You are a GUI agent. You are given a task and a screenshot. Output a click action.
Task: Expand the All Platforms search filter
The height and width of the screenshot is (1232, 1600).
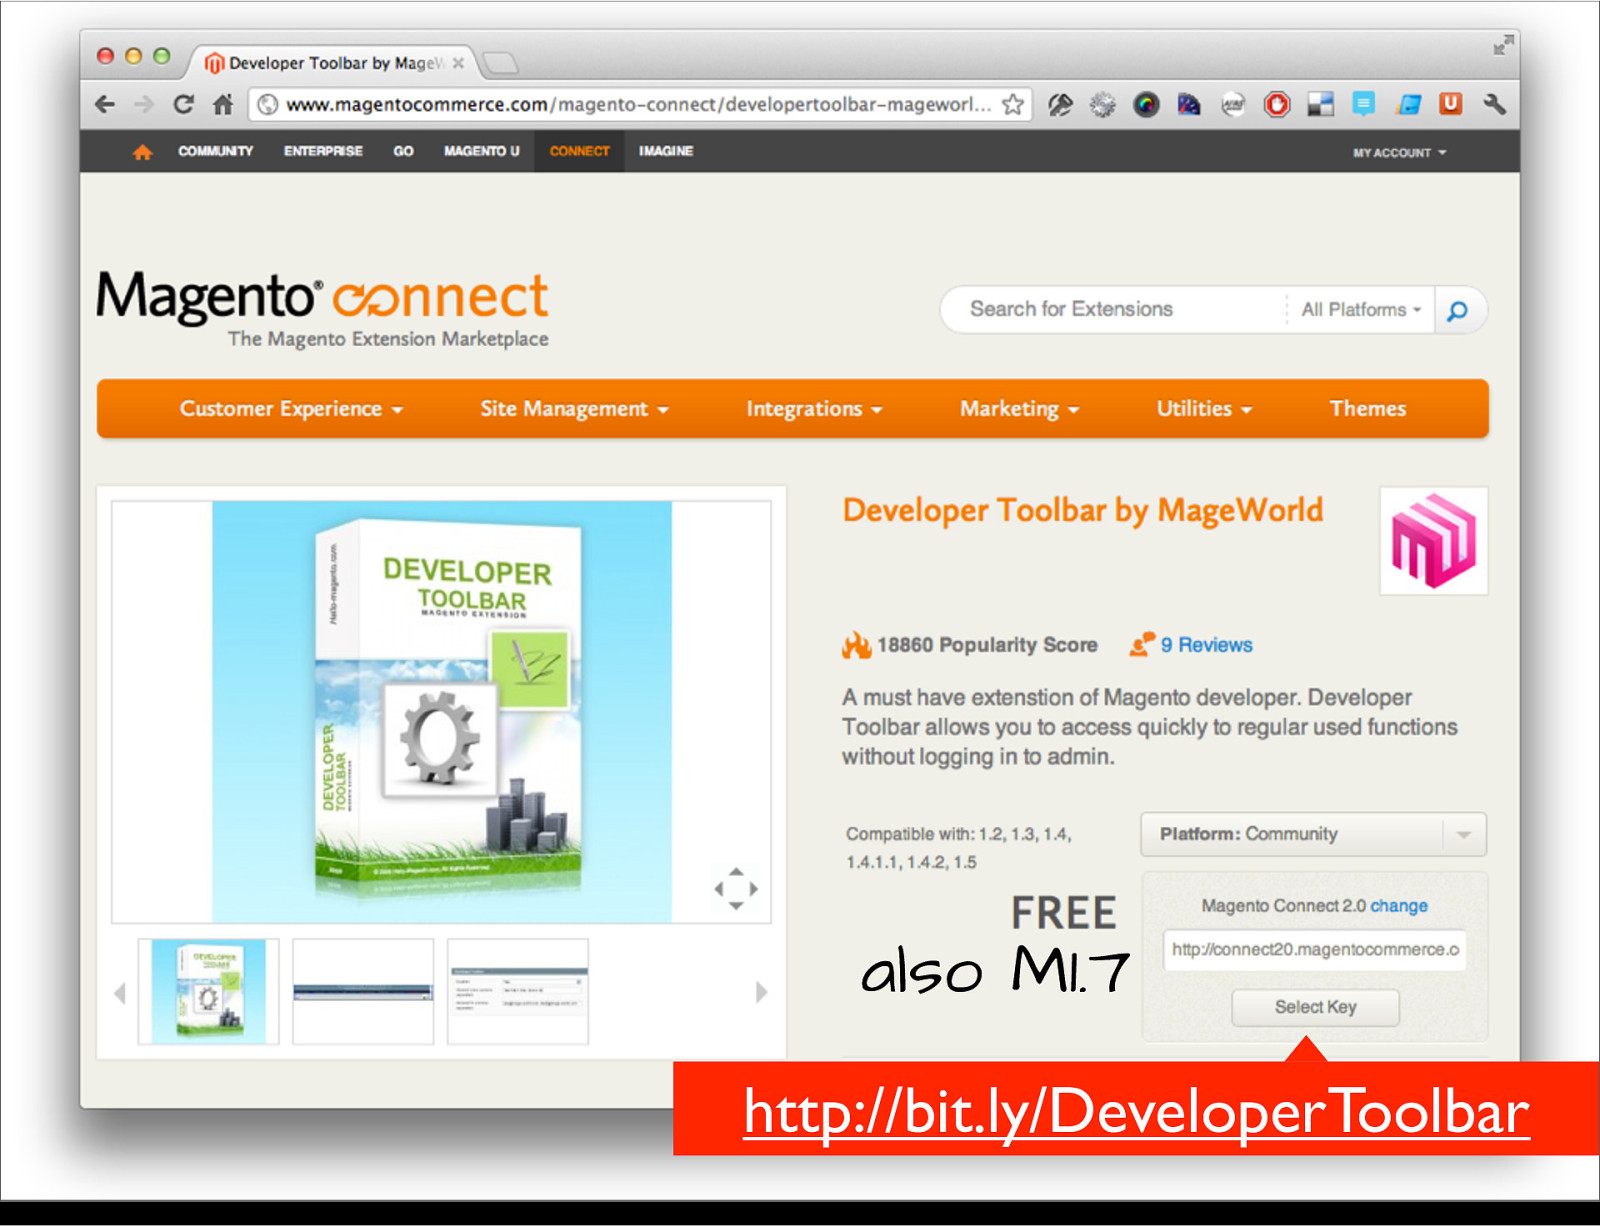1361,310
